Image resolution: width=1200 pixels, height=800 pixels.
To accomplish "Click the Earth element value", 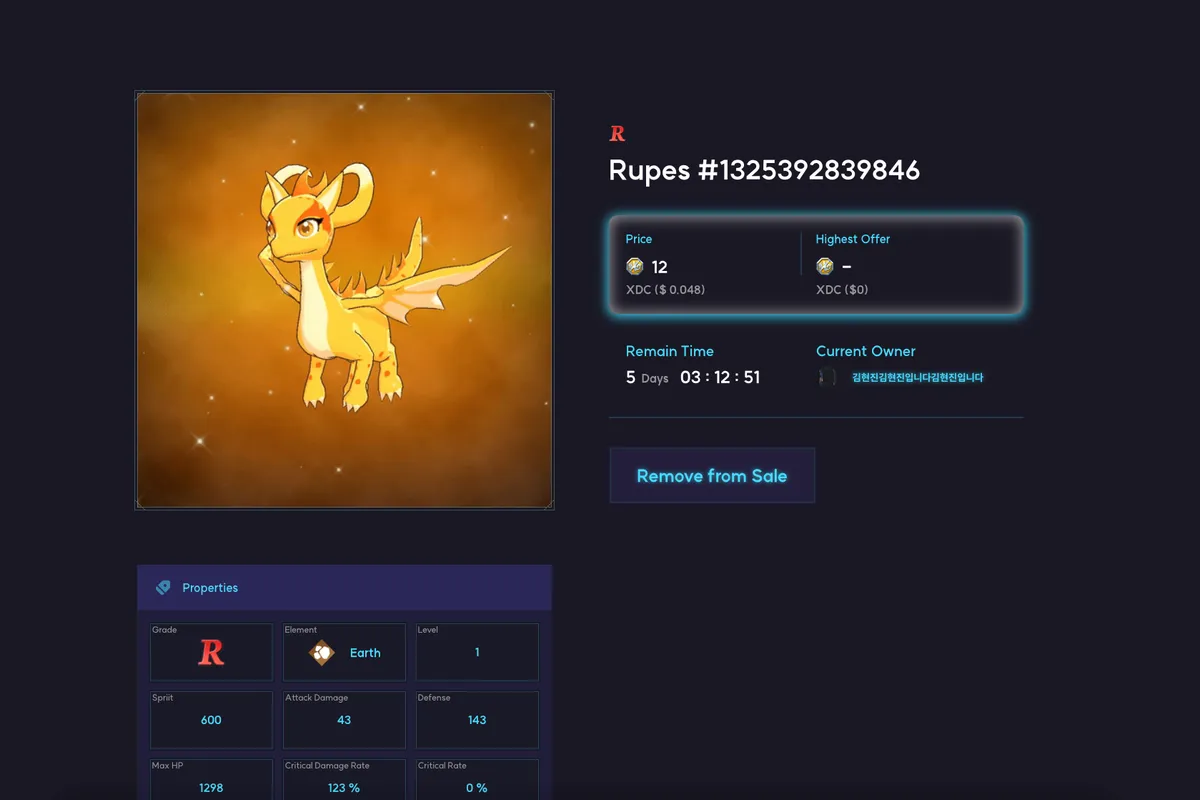I will 365,653.
